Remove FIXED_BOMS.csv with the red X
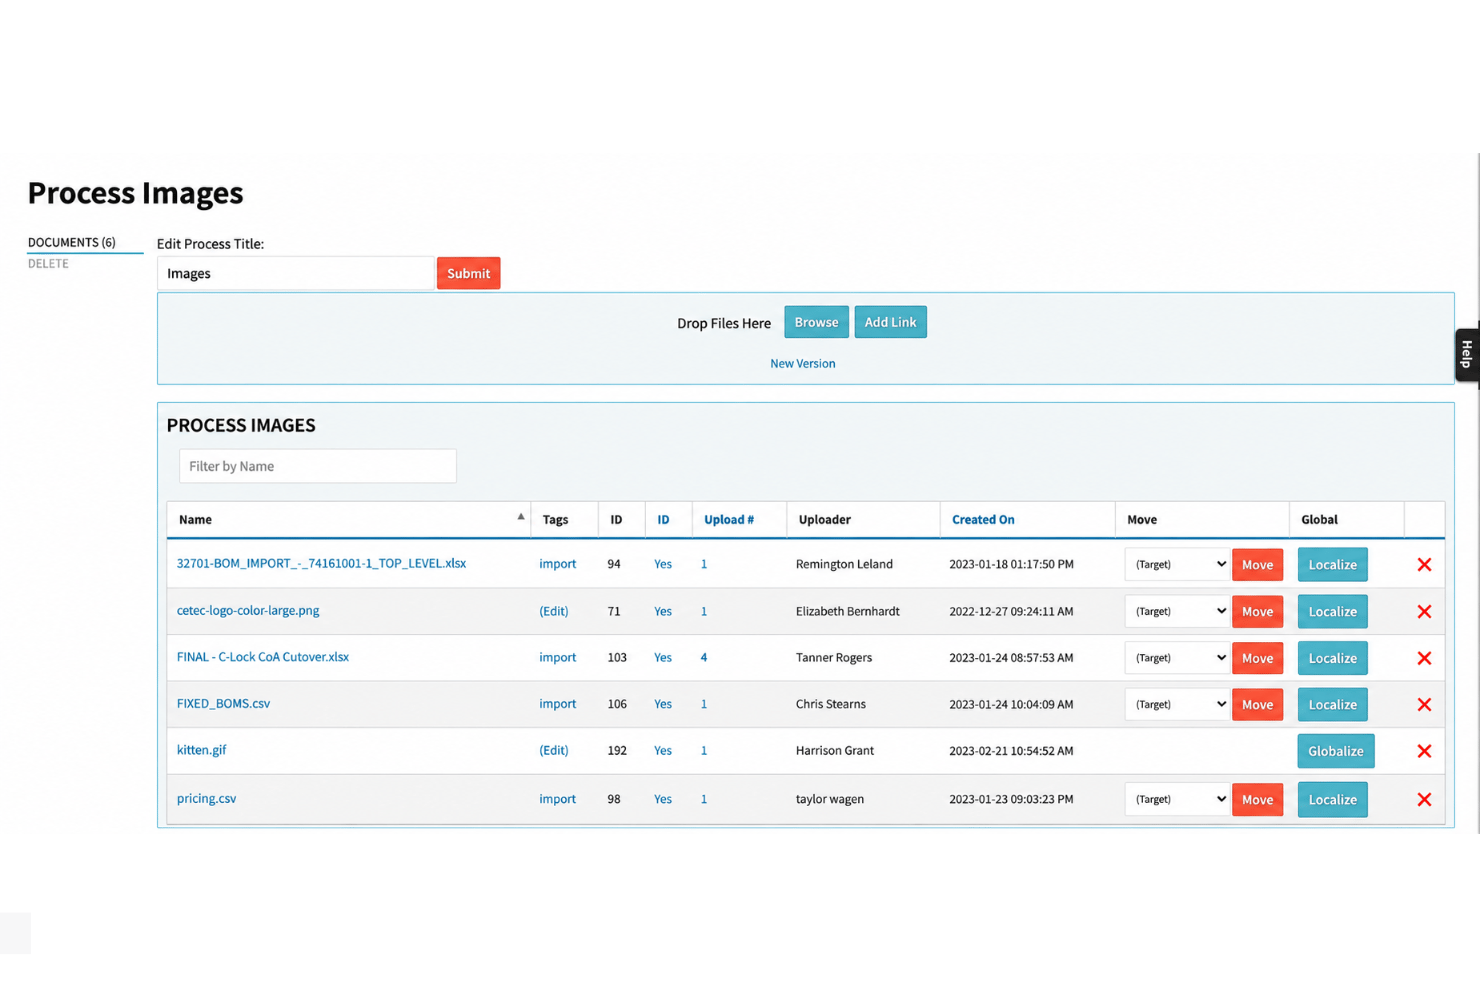Screen dimensions: 1480x987 coord(1424,705)
